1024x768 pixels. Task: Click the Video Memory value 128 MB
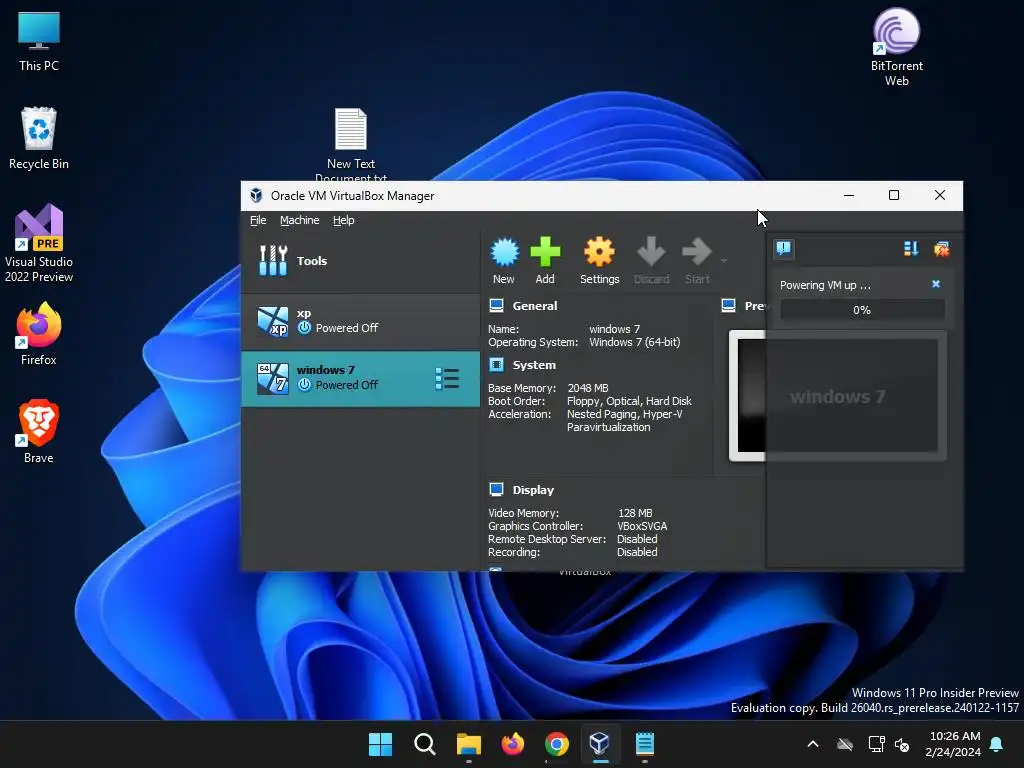point(635,513)
